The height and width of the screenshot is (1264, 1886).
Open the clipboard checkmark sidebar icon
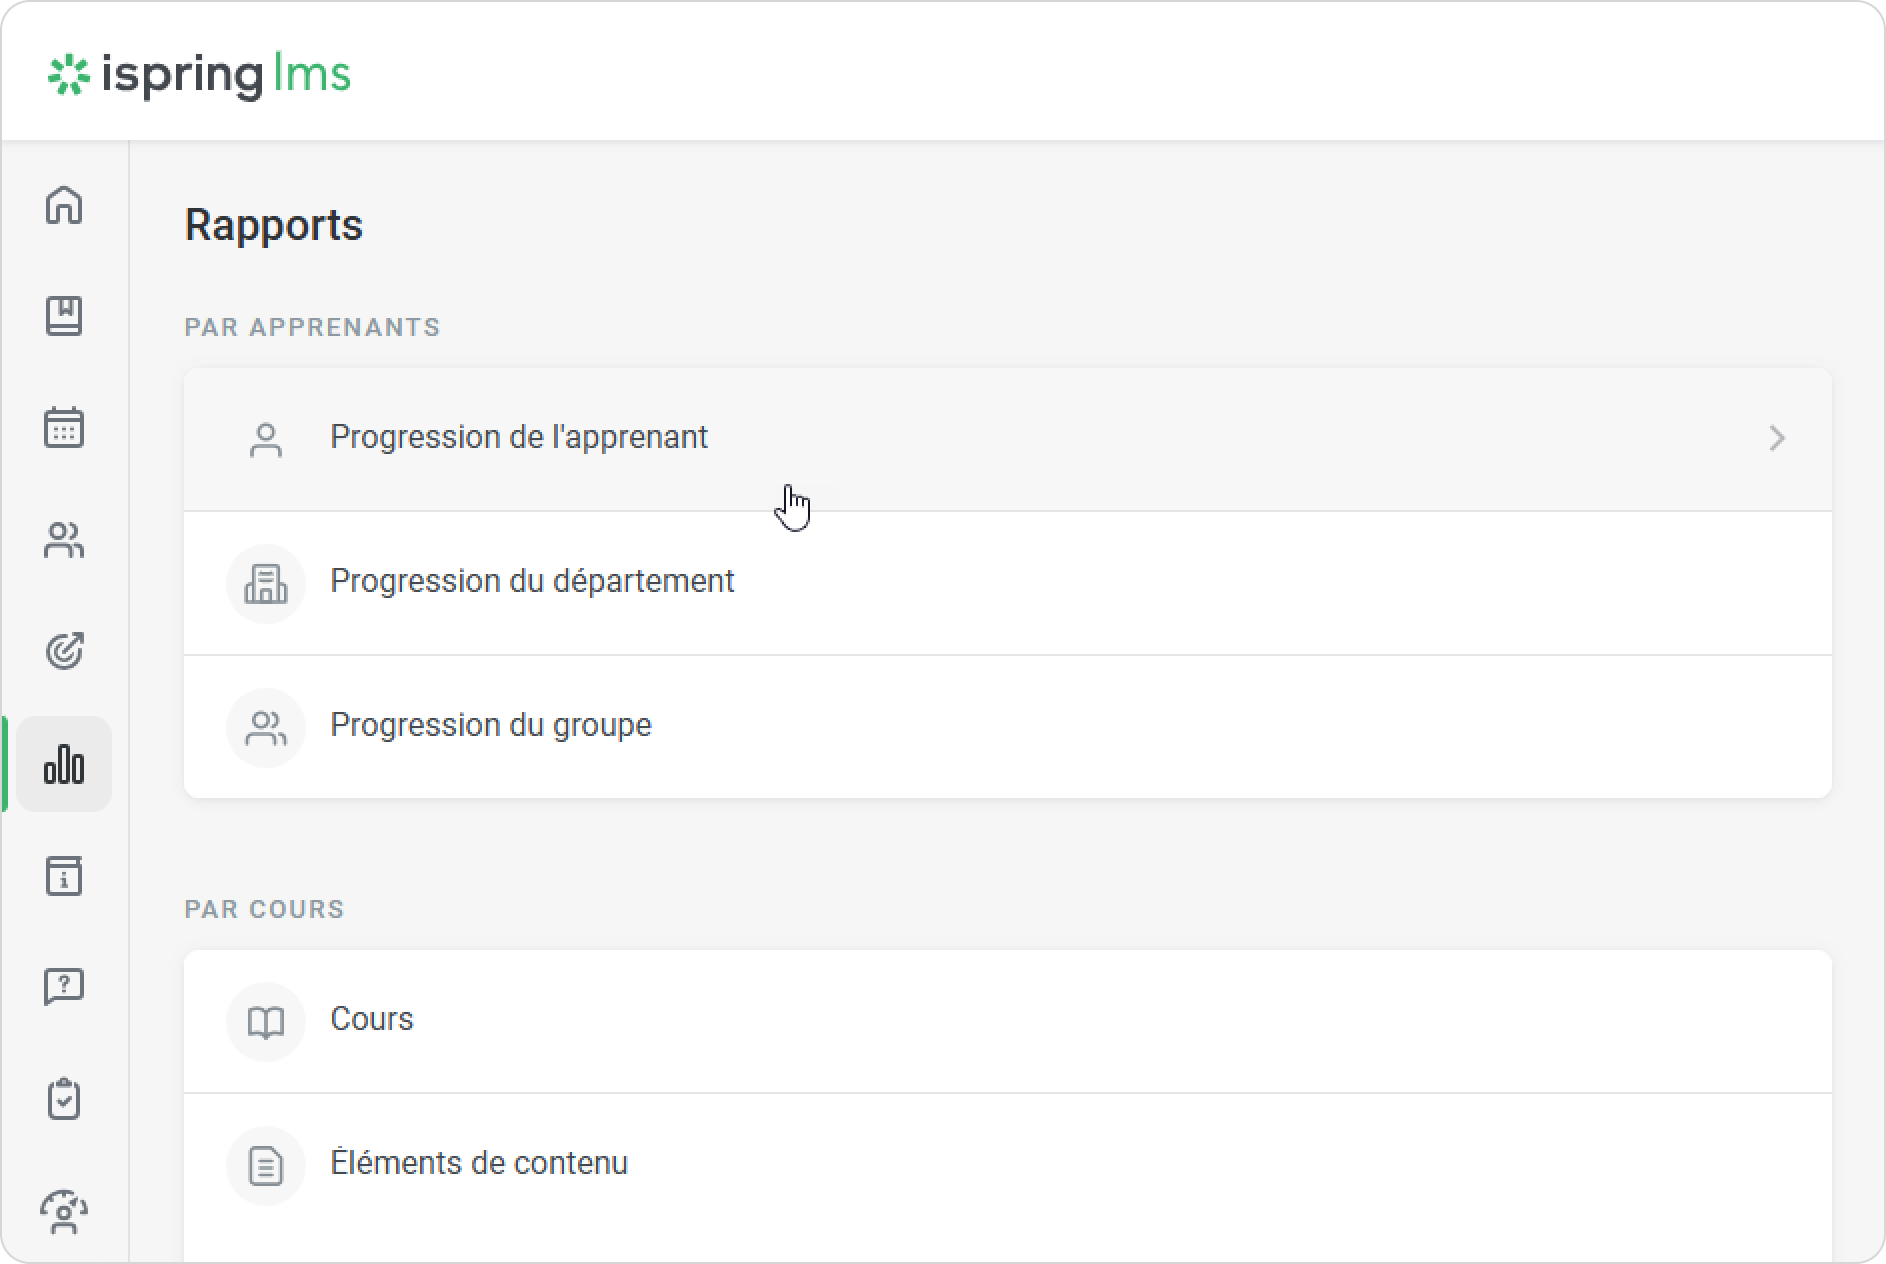[x=64, y=1099]
